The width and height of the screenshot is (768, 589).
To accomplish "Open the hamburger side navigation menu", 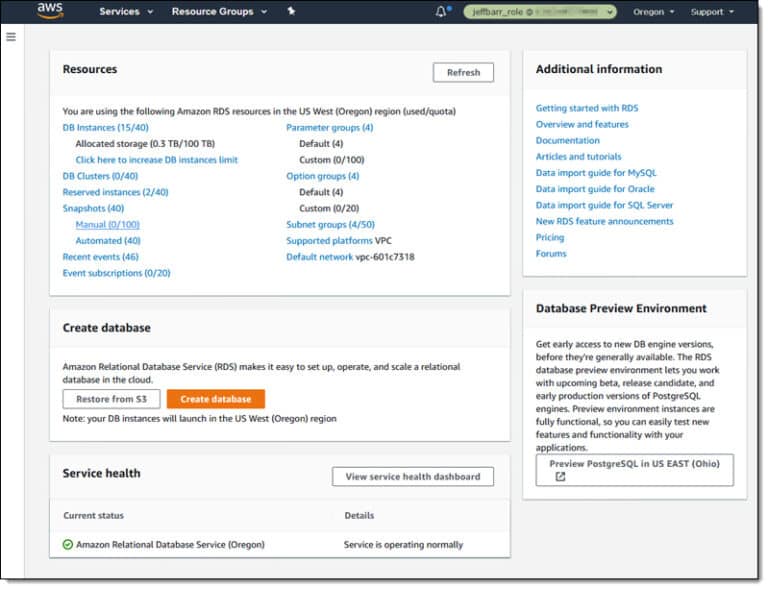I will click(x=11, y=37).
